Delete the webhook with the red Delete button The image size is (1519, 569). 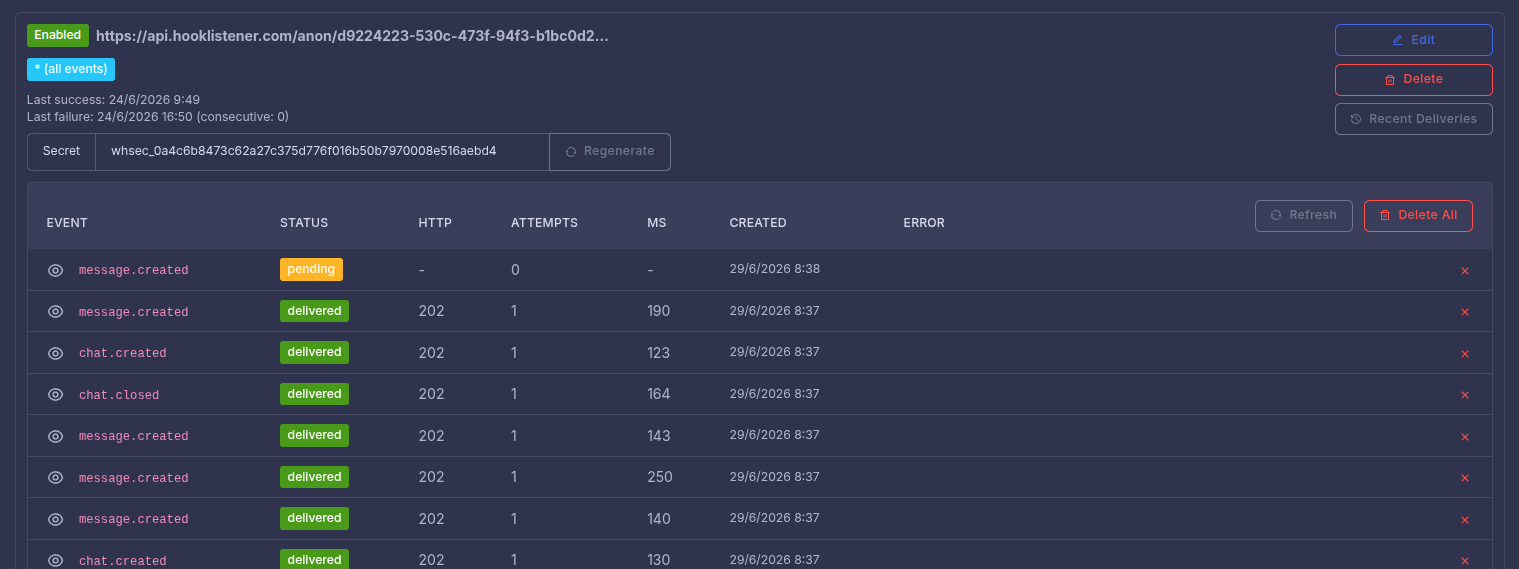click(1413, 79)
